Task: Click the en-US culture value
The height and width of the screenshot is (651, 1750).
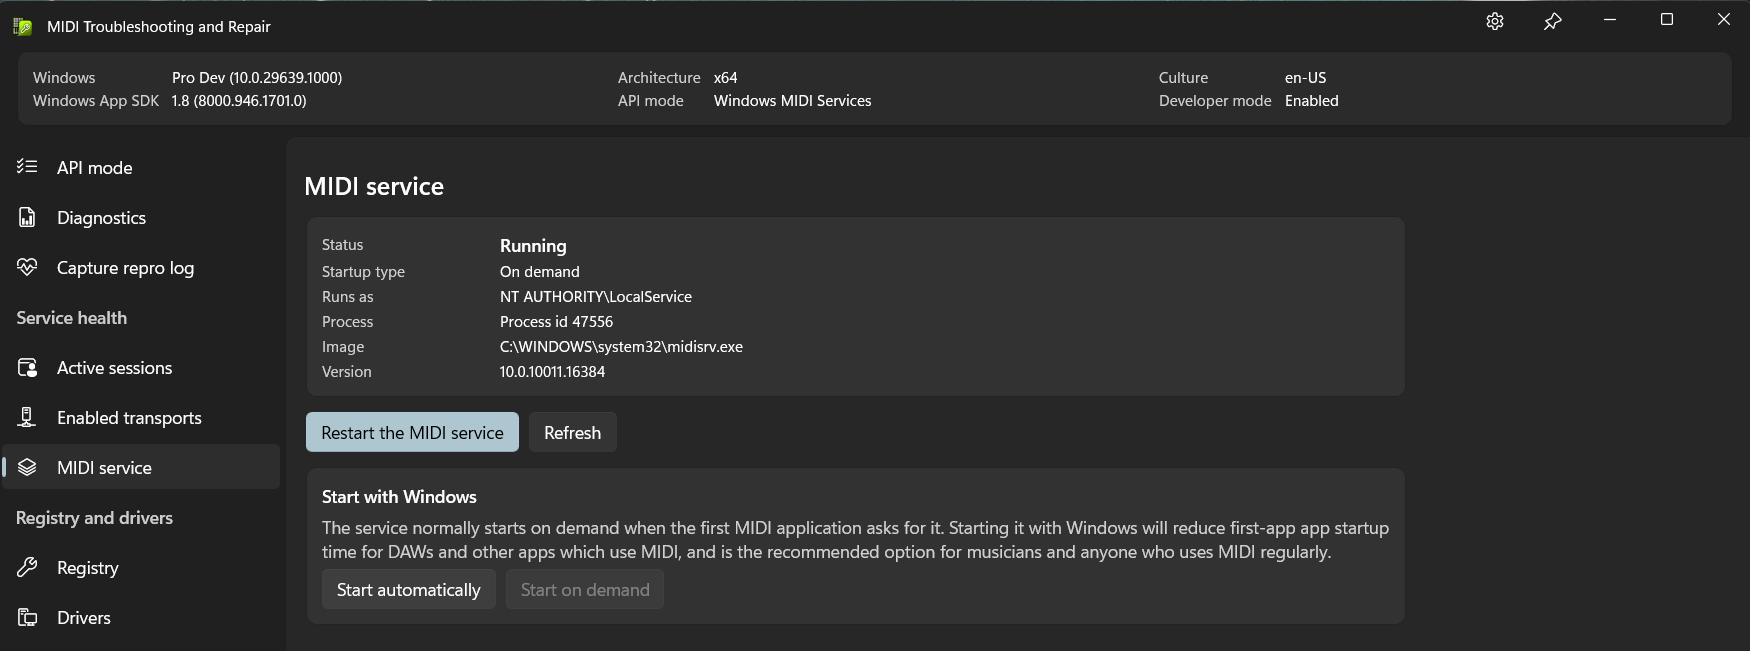Action: 1305,77
